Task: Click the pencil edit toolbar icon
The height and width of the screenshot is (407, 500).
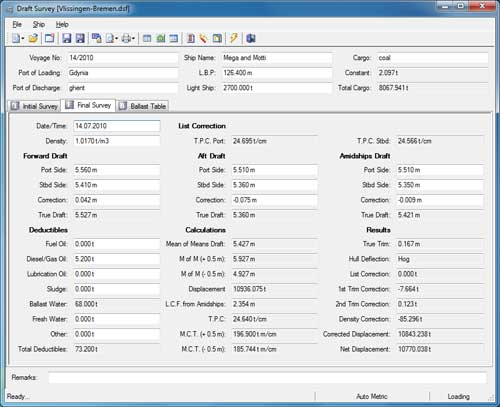Action: 203,38
